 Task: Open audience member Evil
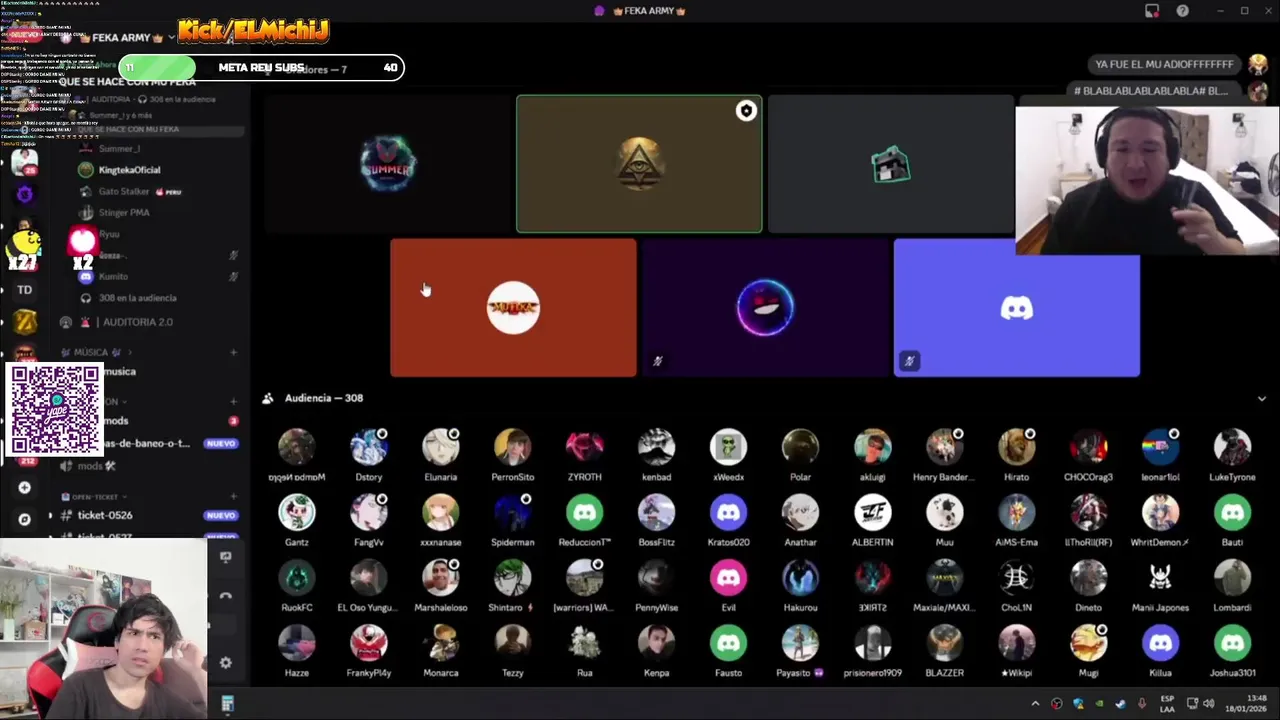click(729, 585)
